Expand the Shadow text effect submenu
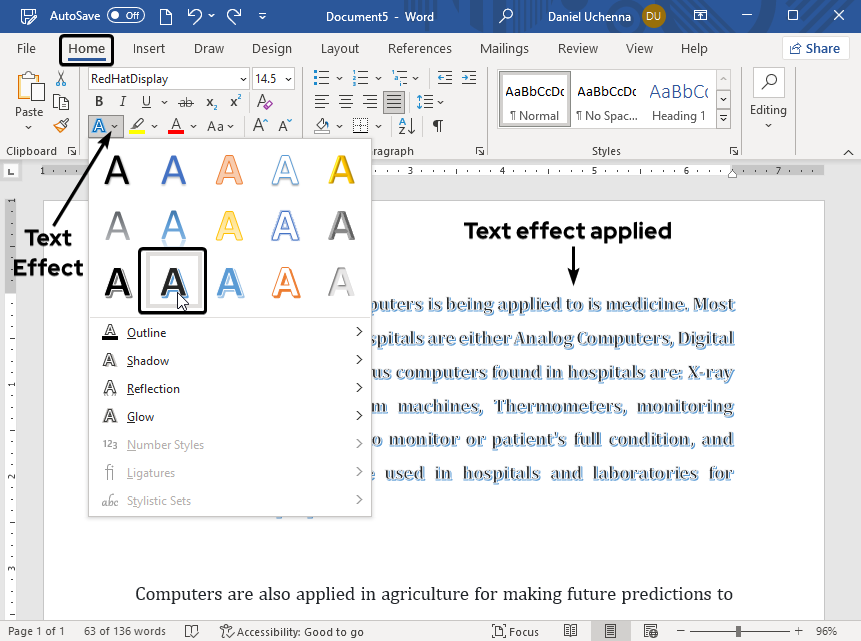This screenshot has height=641, width=861. point(147,360)
